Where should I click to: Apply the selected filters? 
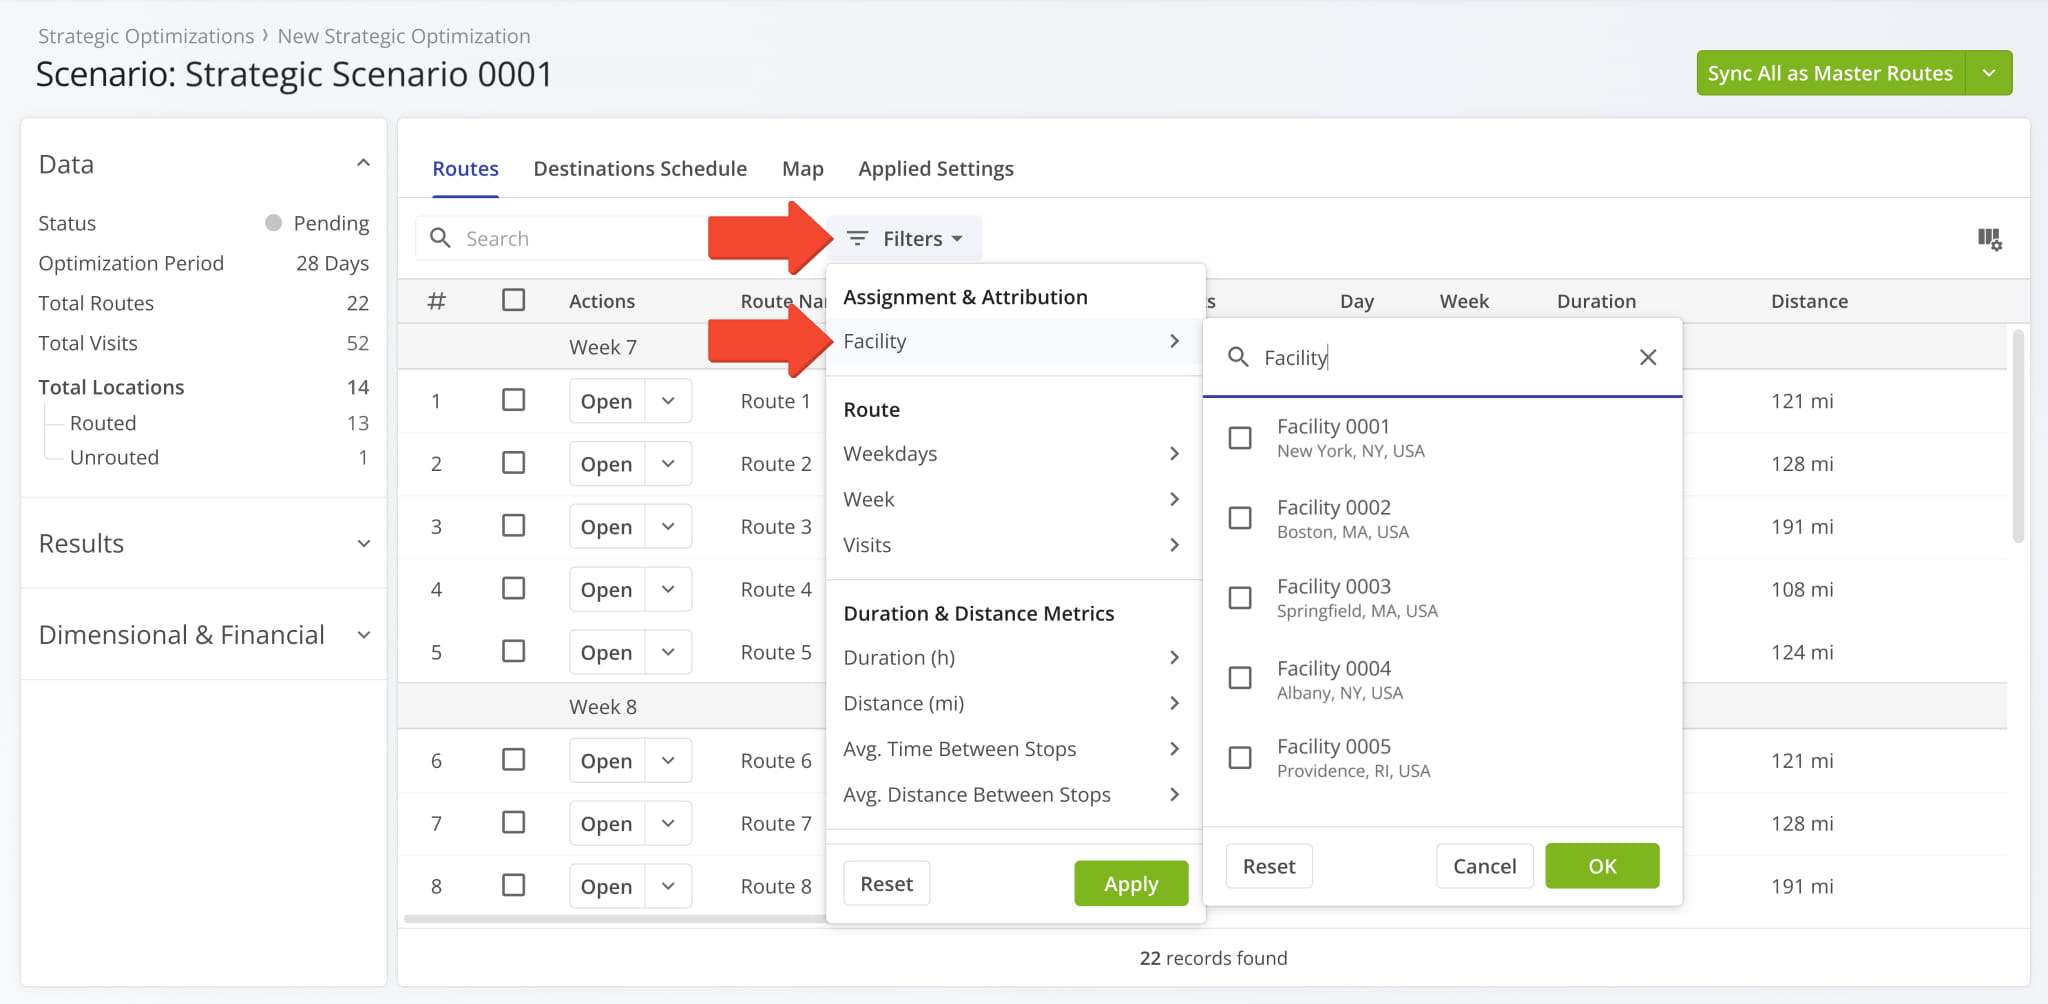[1130, 883]
